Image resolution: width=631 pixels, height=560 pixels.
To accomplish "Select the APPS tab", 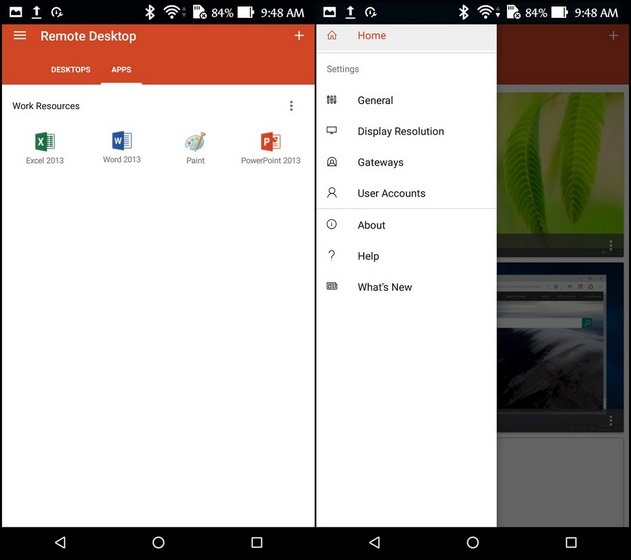I will [121, 70].
